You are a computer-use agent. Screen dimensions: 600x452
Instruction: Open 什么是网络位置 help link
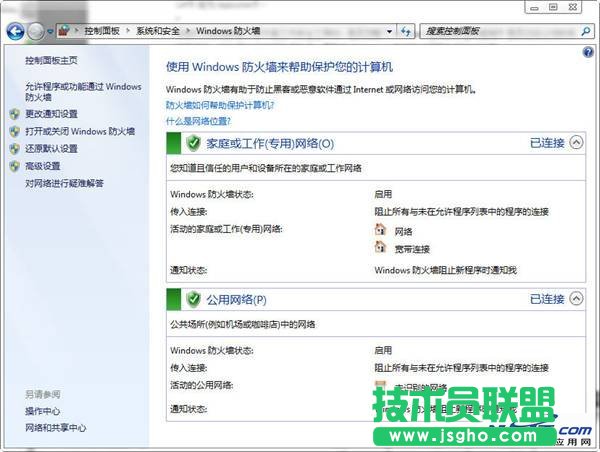(198, 121)
